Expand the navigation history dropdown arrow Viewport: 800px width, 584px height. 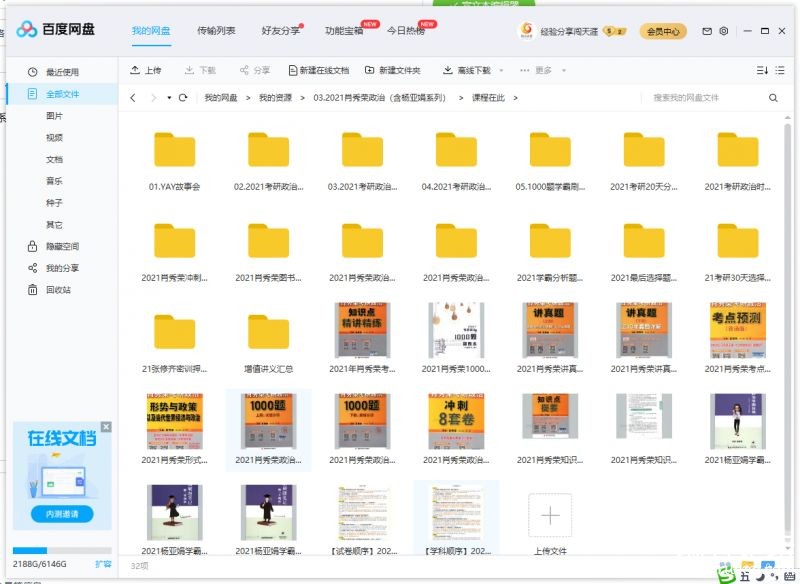tap(169, 97)
